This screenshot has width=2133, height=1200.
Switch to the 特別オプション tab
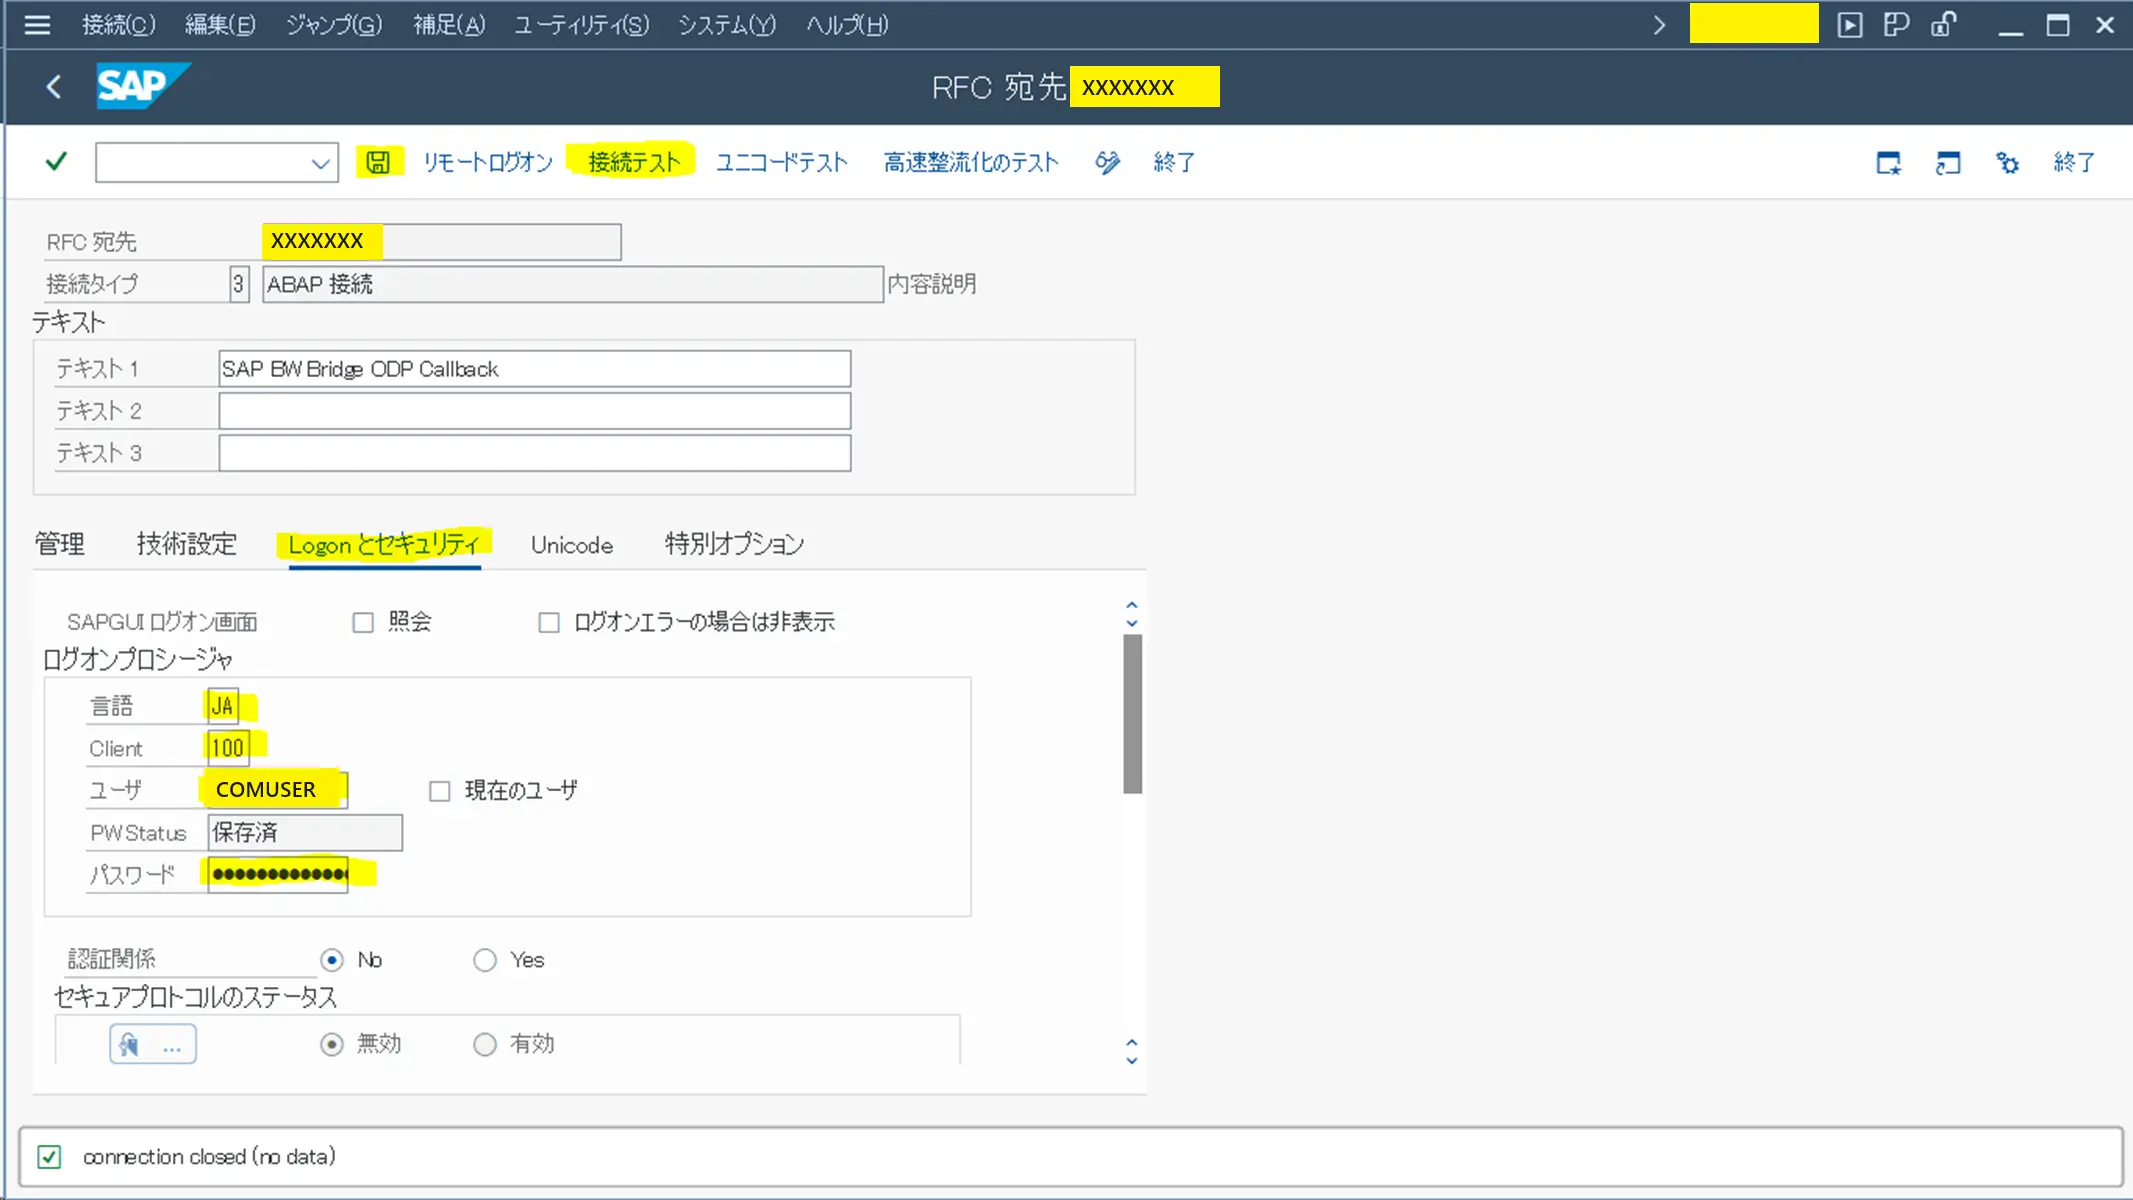tap(735, 544)
